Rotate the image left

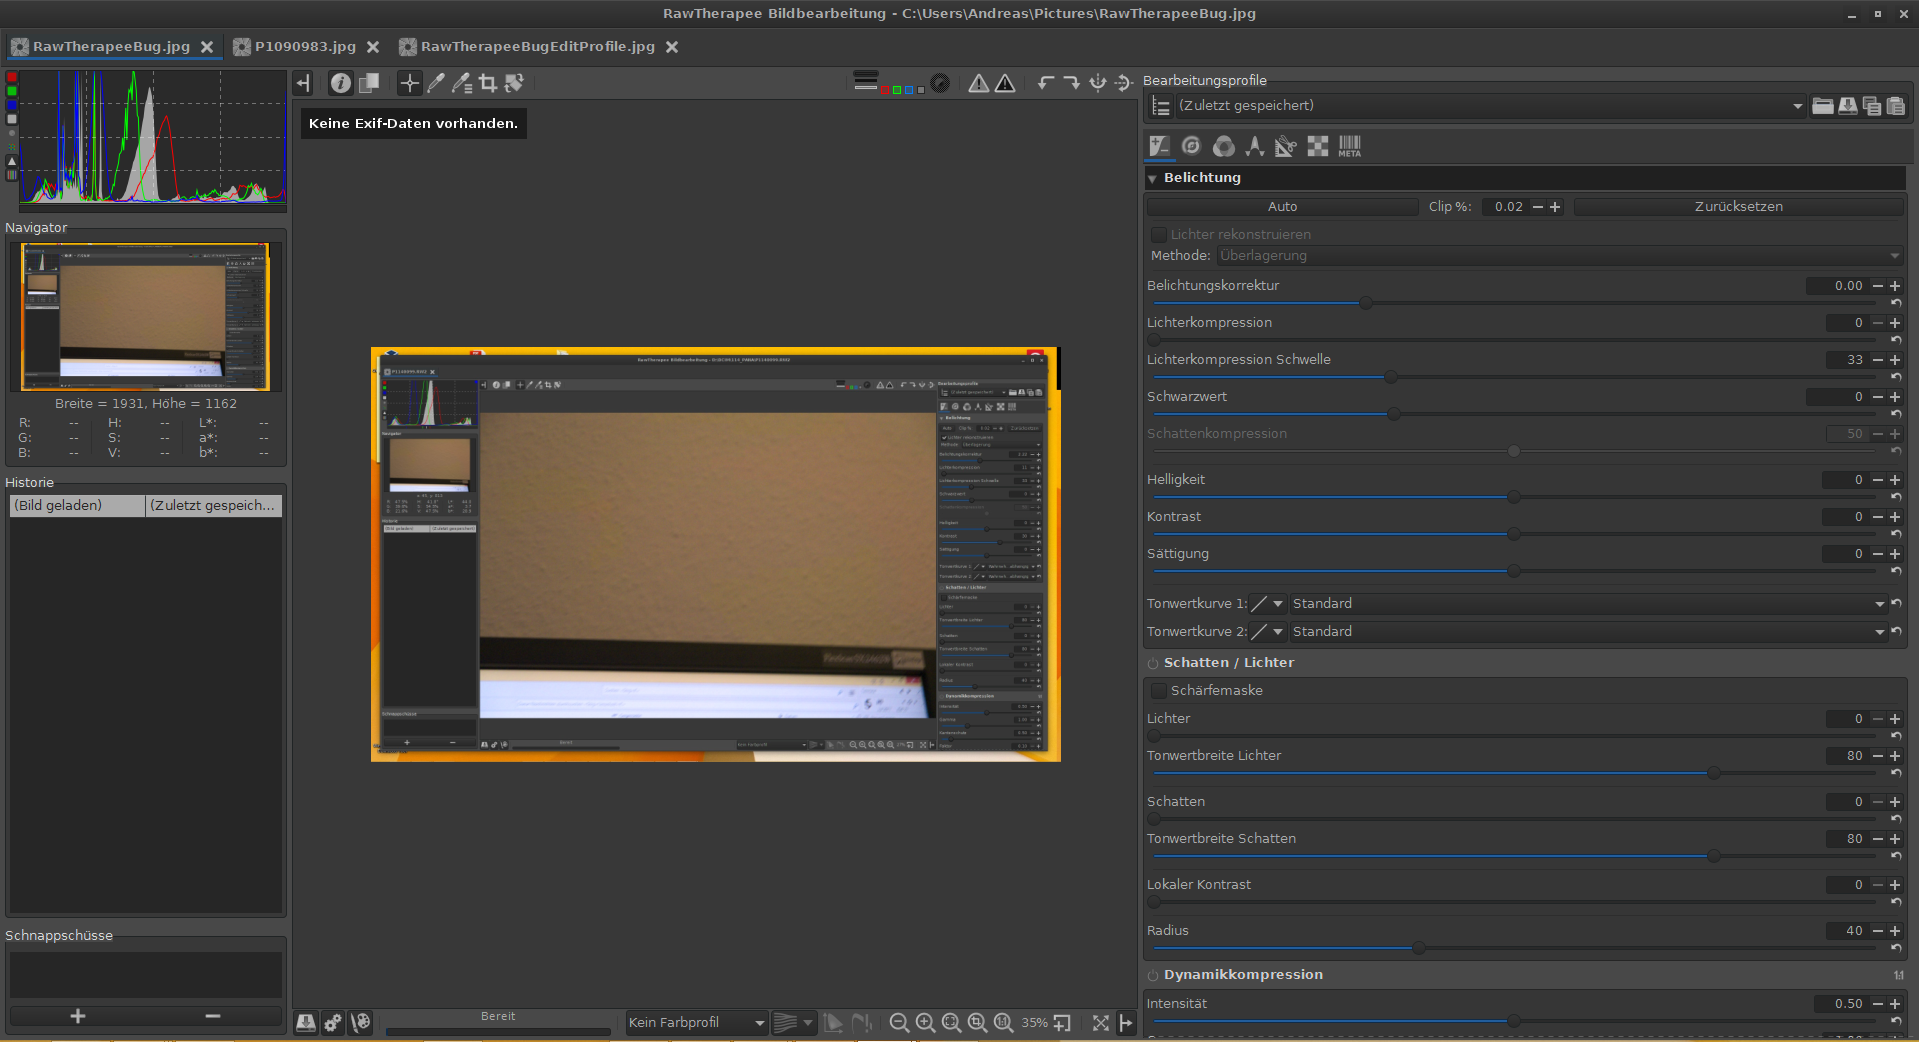coord(1046,83)
